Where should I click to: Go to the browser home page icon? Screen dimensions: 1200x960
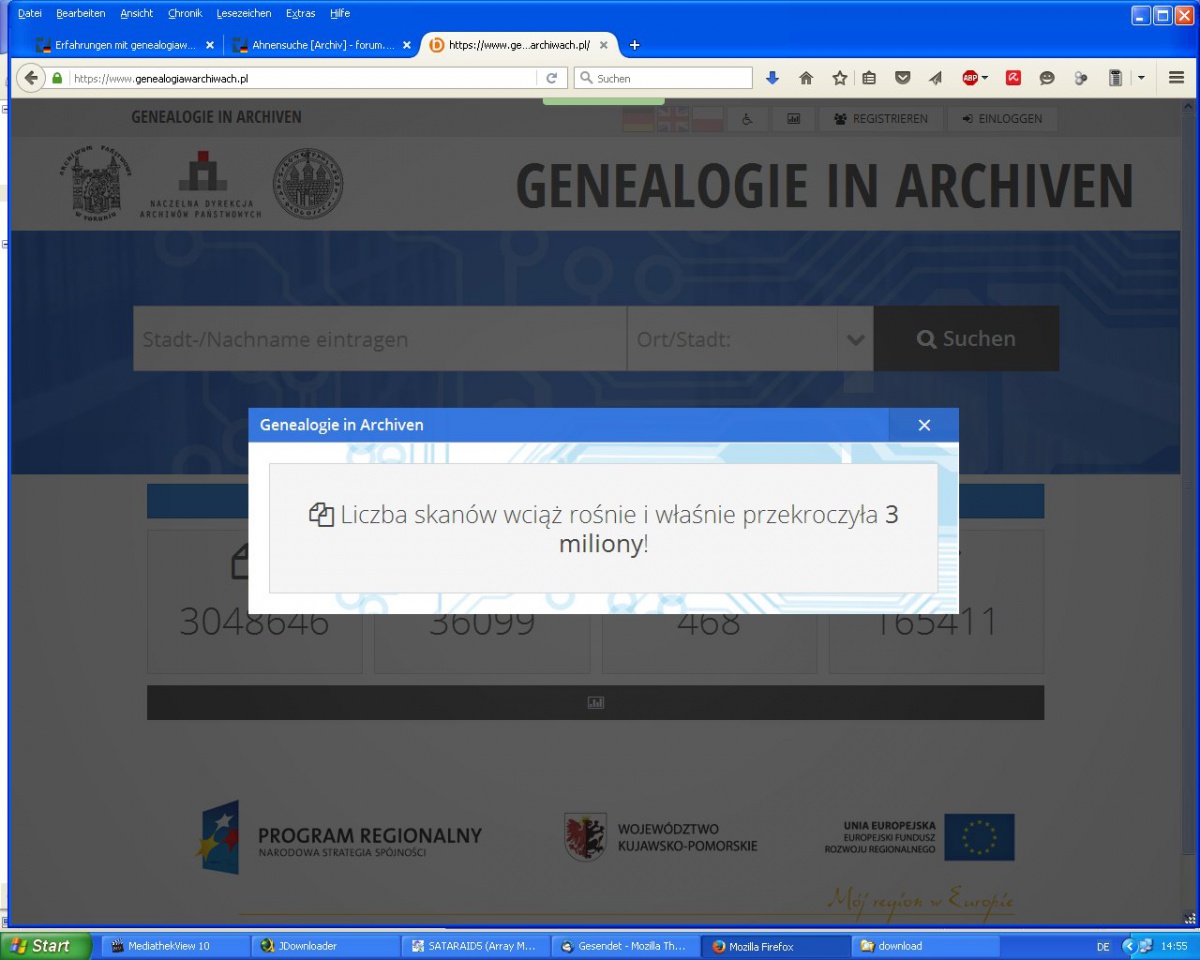(x=806, y=78)
